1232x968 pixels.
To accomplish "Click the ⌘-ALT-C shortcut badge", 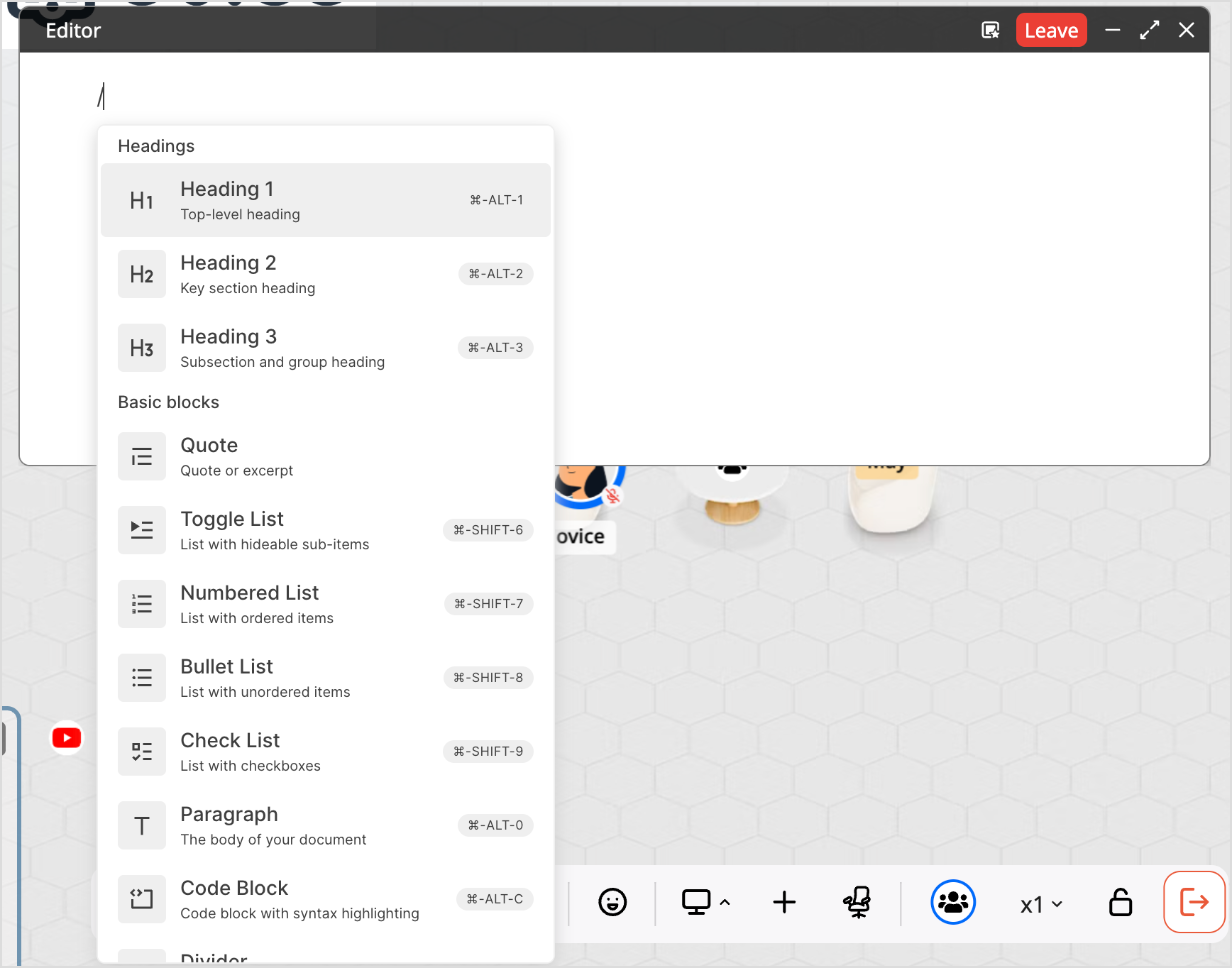I will click(x=495, y=899).
